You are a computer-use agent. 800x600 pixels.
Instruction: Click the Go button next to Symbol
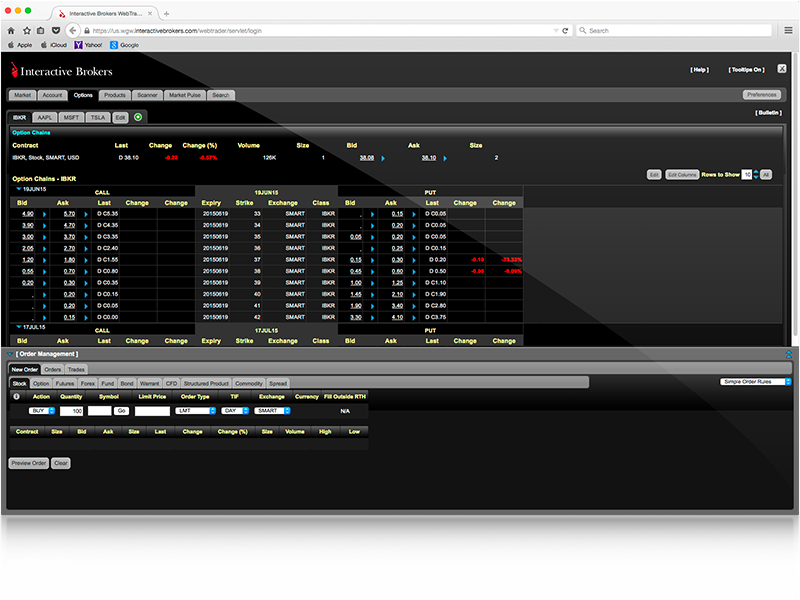tap(121, 411)
